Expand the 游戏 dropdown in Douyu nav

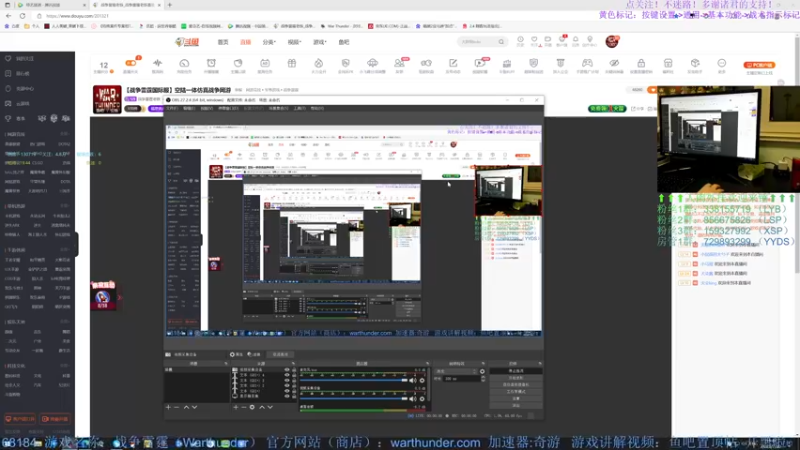pyautogui.click(x=319, y=42)
